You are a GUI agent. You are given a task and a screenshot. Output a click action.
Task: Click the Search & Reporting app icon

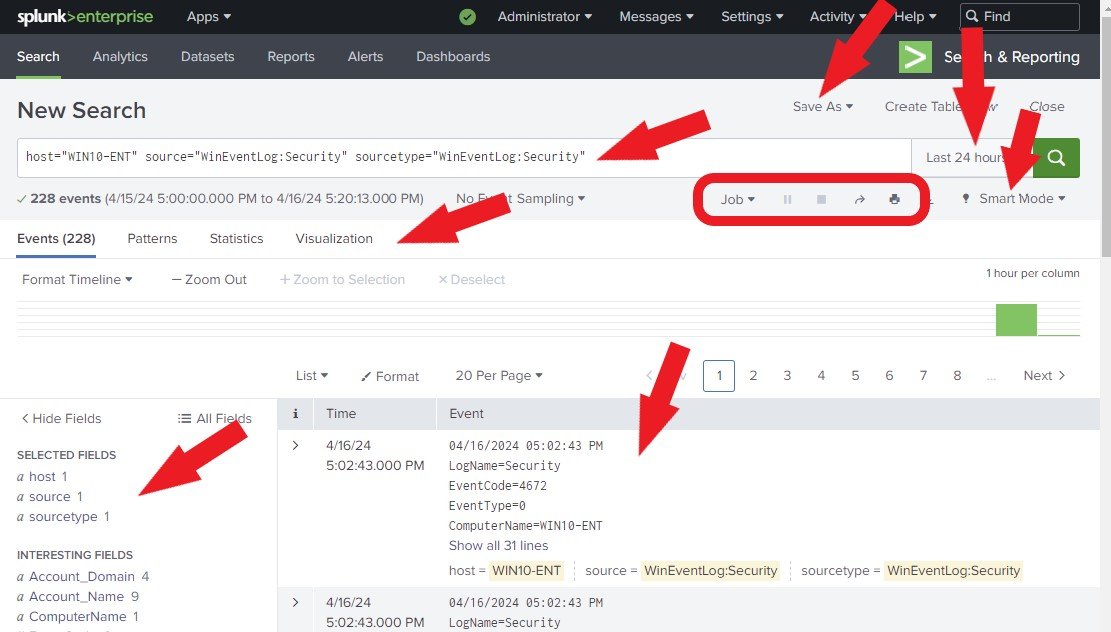point(915,57)
